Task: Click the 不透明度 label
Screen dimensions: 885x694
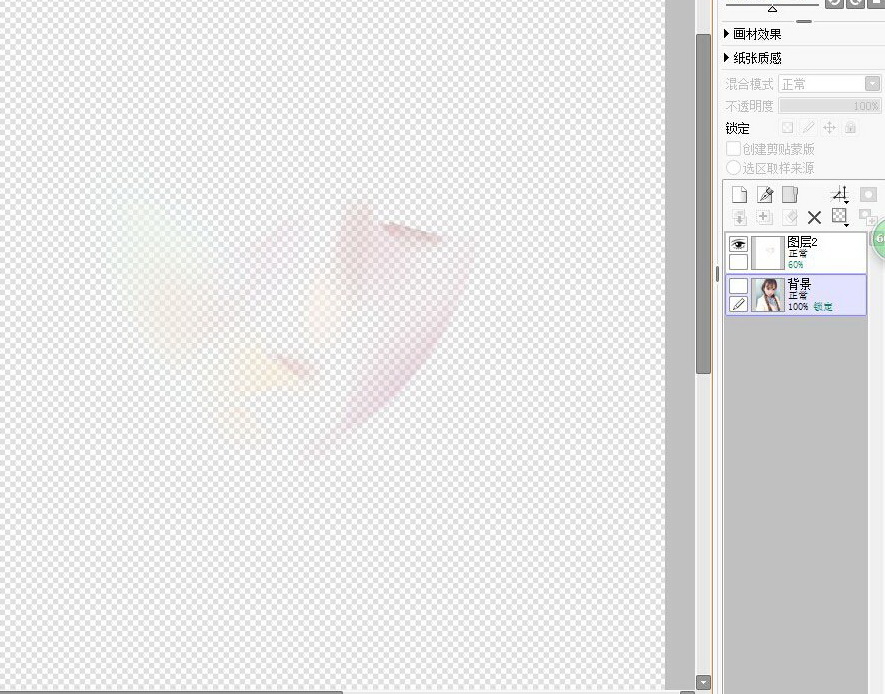Action: (749, 106)
